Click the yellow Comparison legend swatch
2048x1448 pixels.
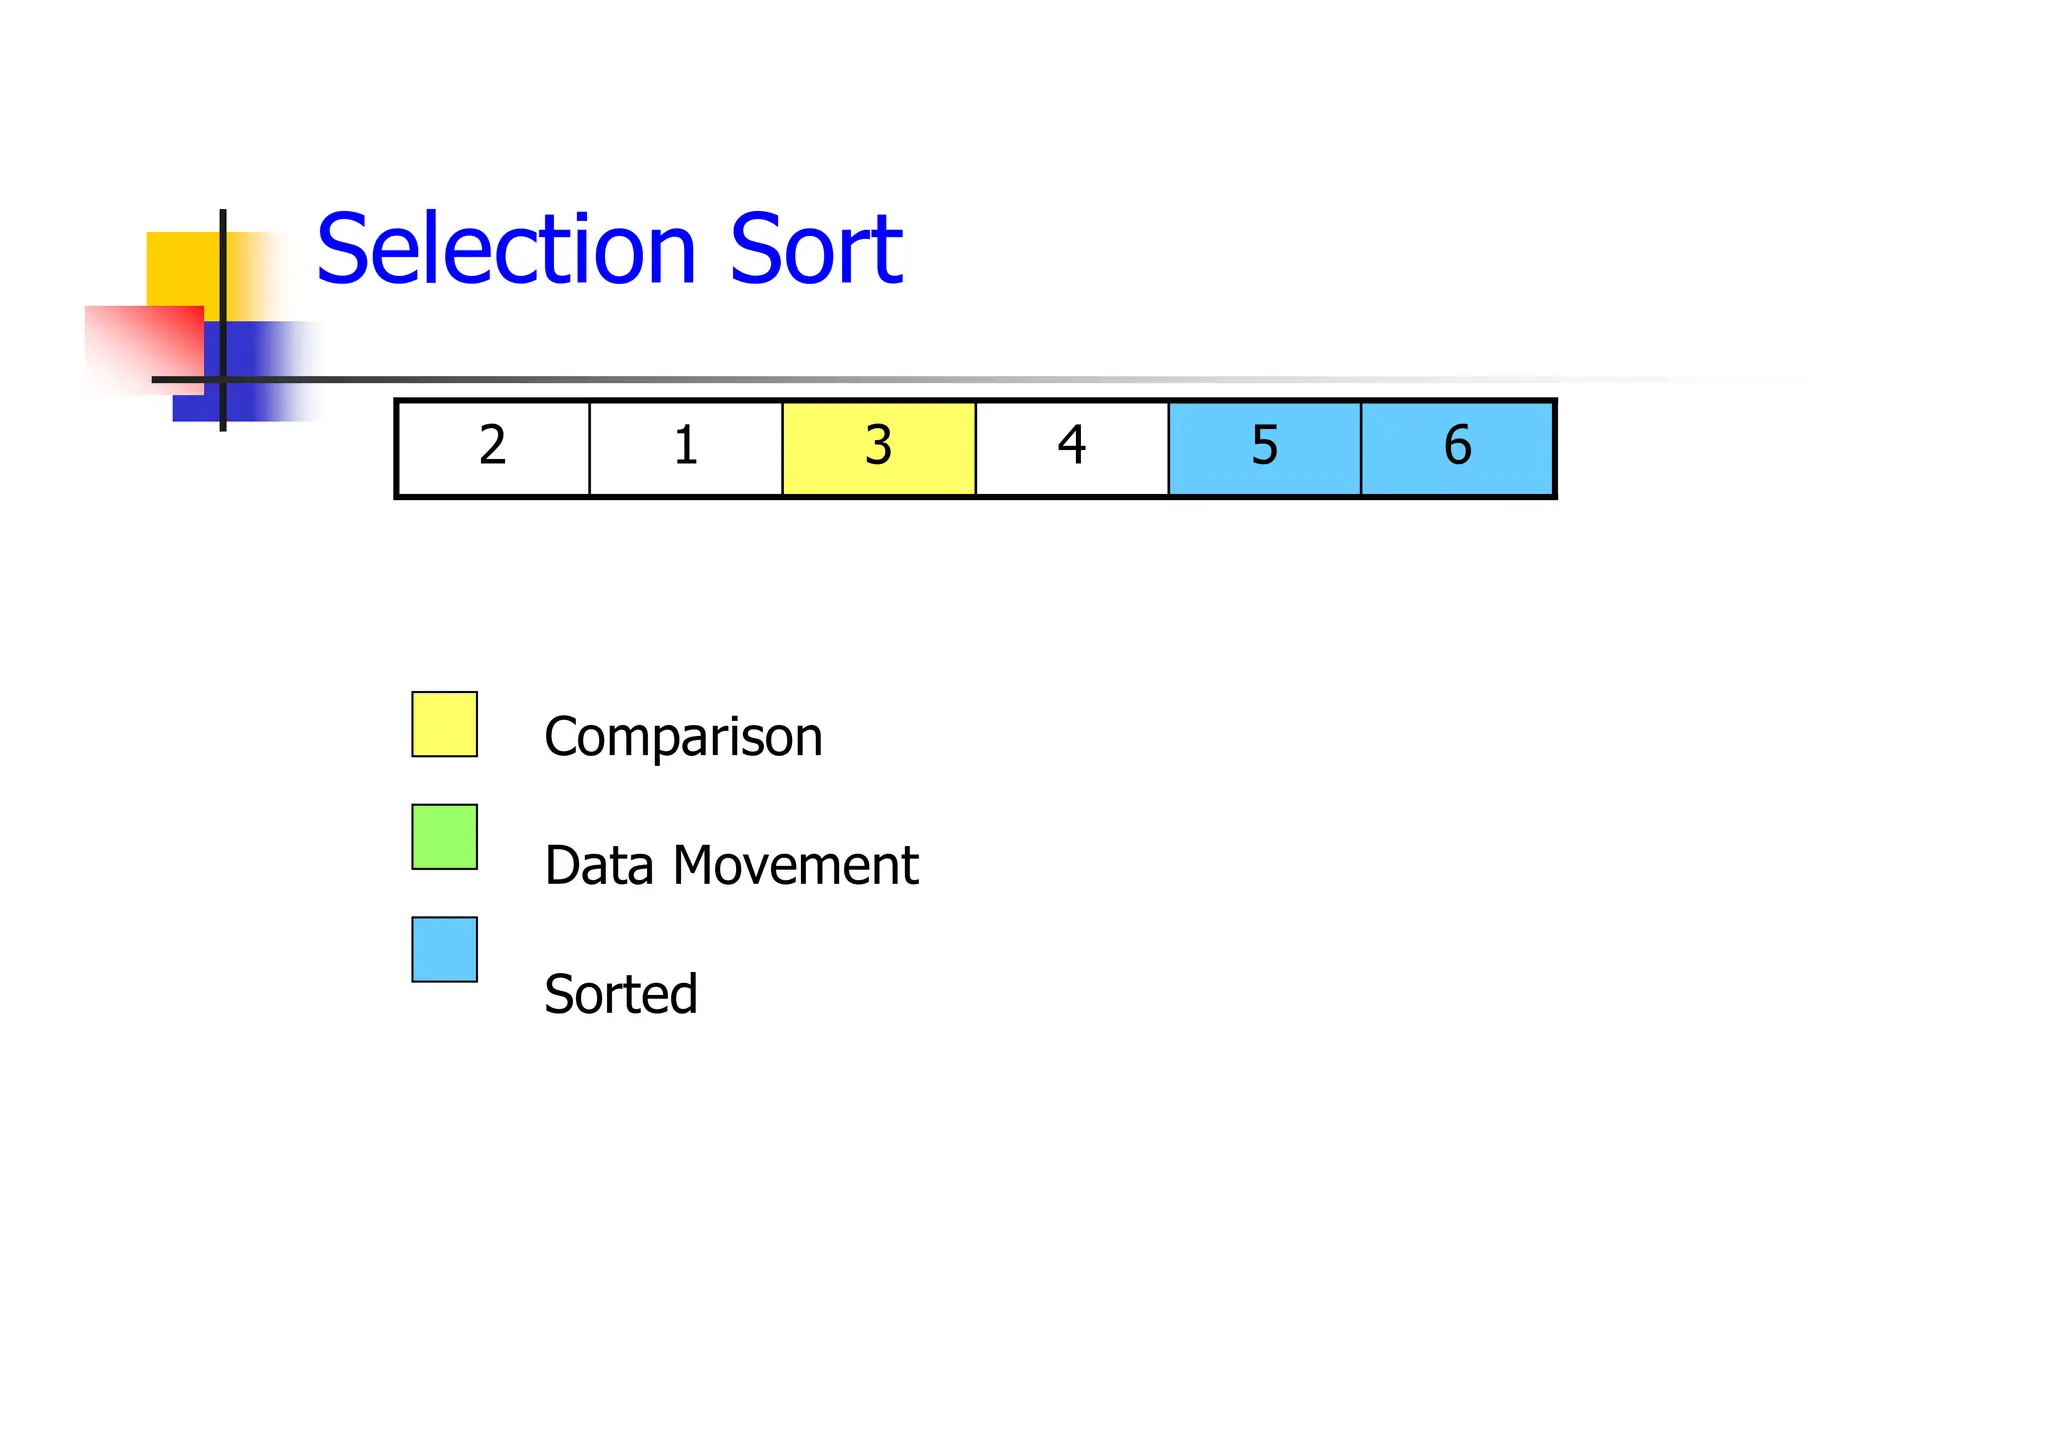[x=445, y=724]
